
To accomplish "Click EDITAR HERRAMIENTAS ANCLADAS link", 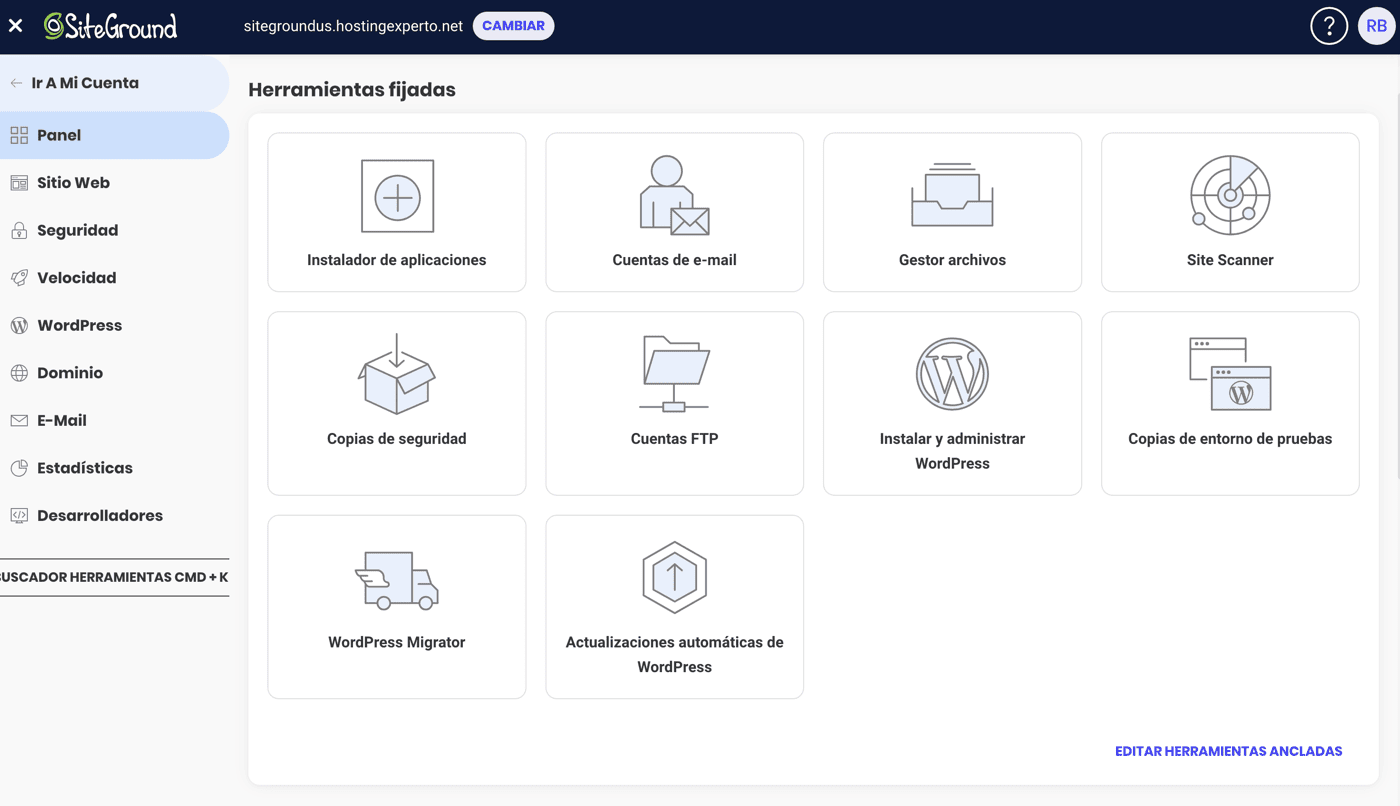I will click(1228, 751).
